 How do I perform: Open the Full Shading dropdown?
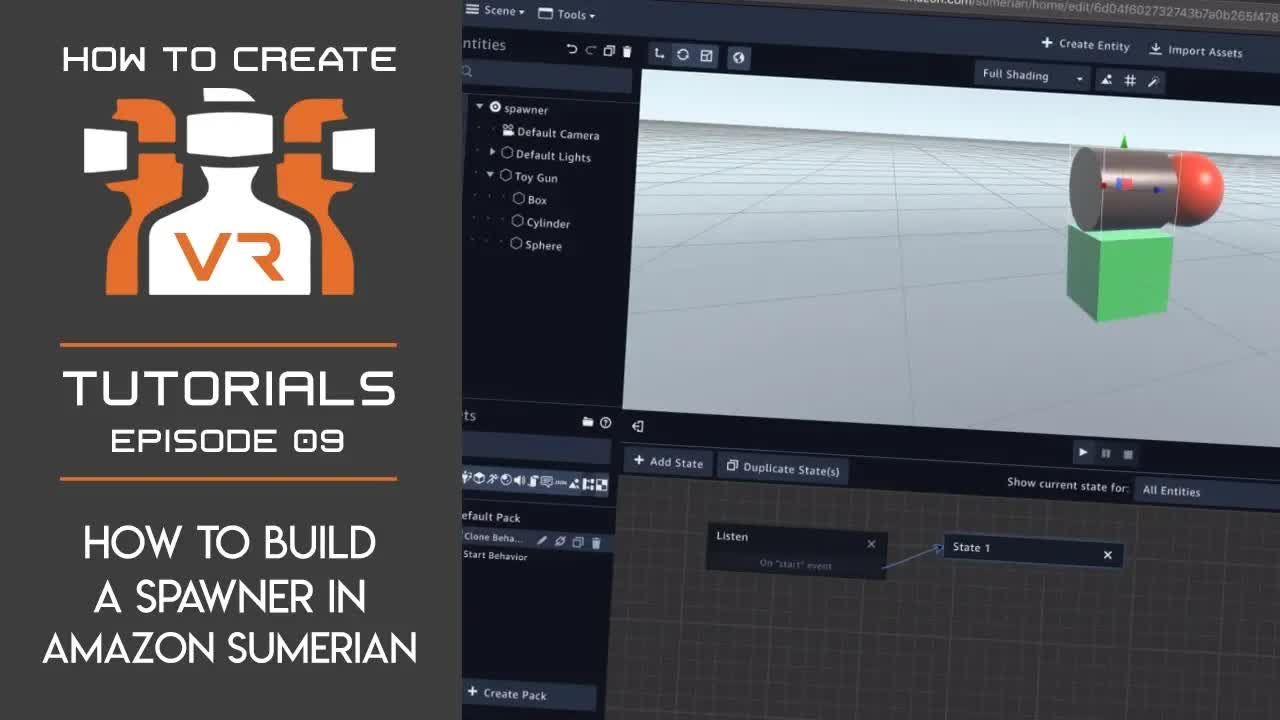pyautogui.click(x=1032, y=76)
